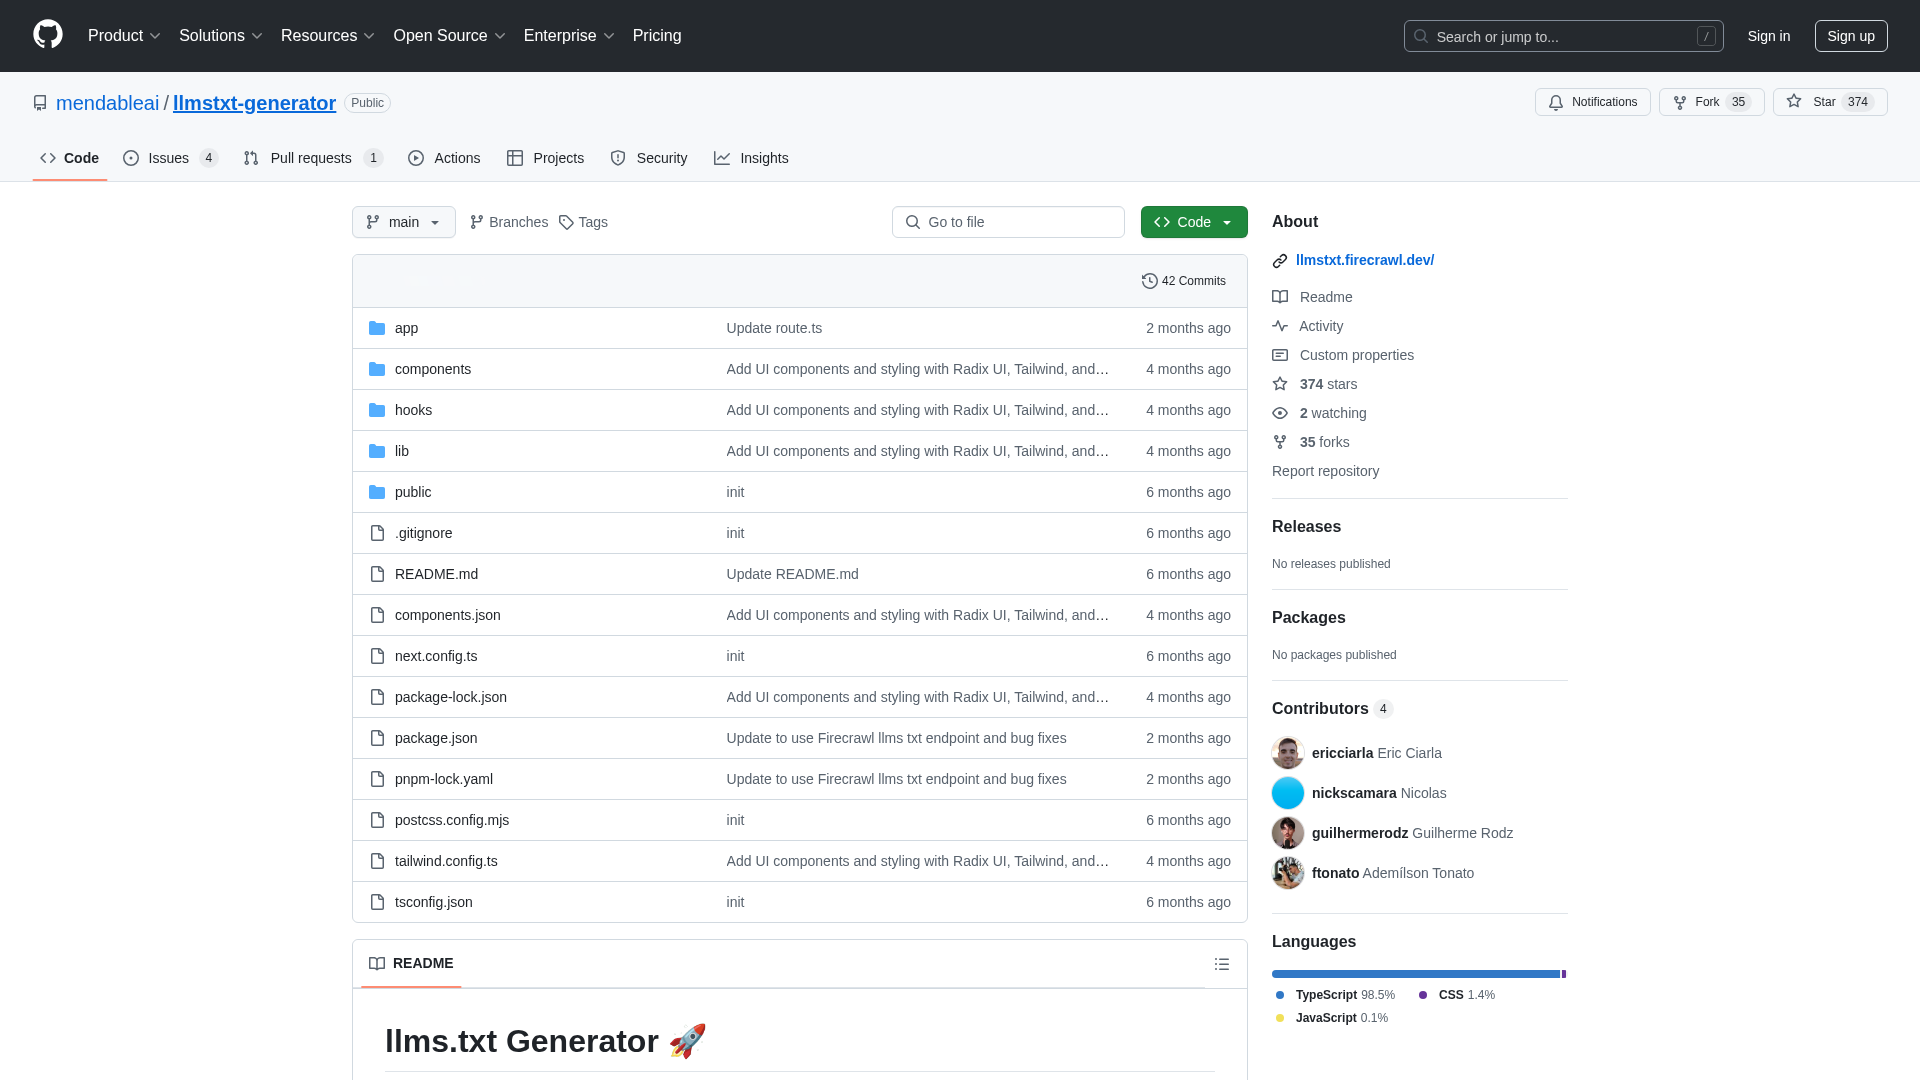1920x1080 pixels.
Task: Open the Security tab
Action: [649, 158]
